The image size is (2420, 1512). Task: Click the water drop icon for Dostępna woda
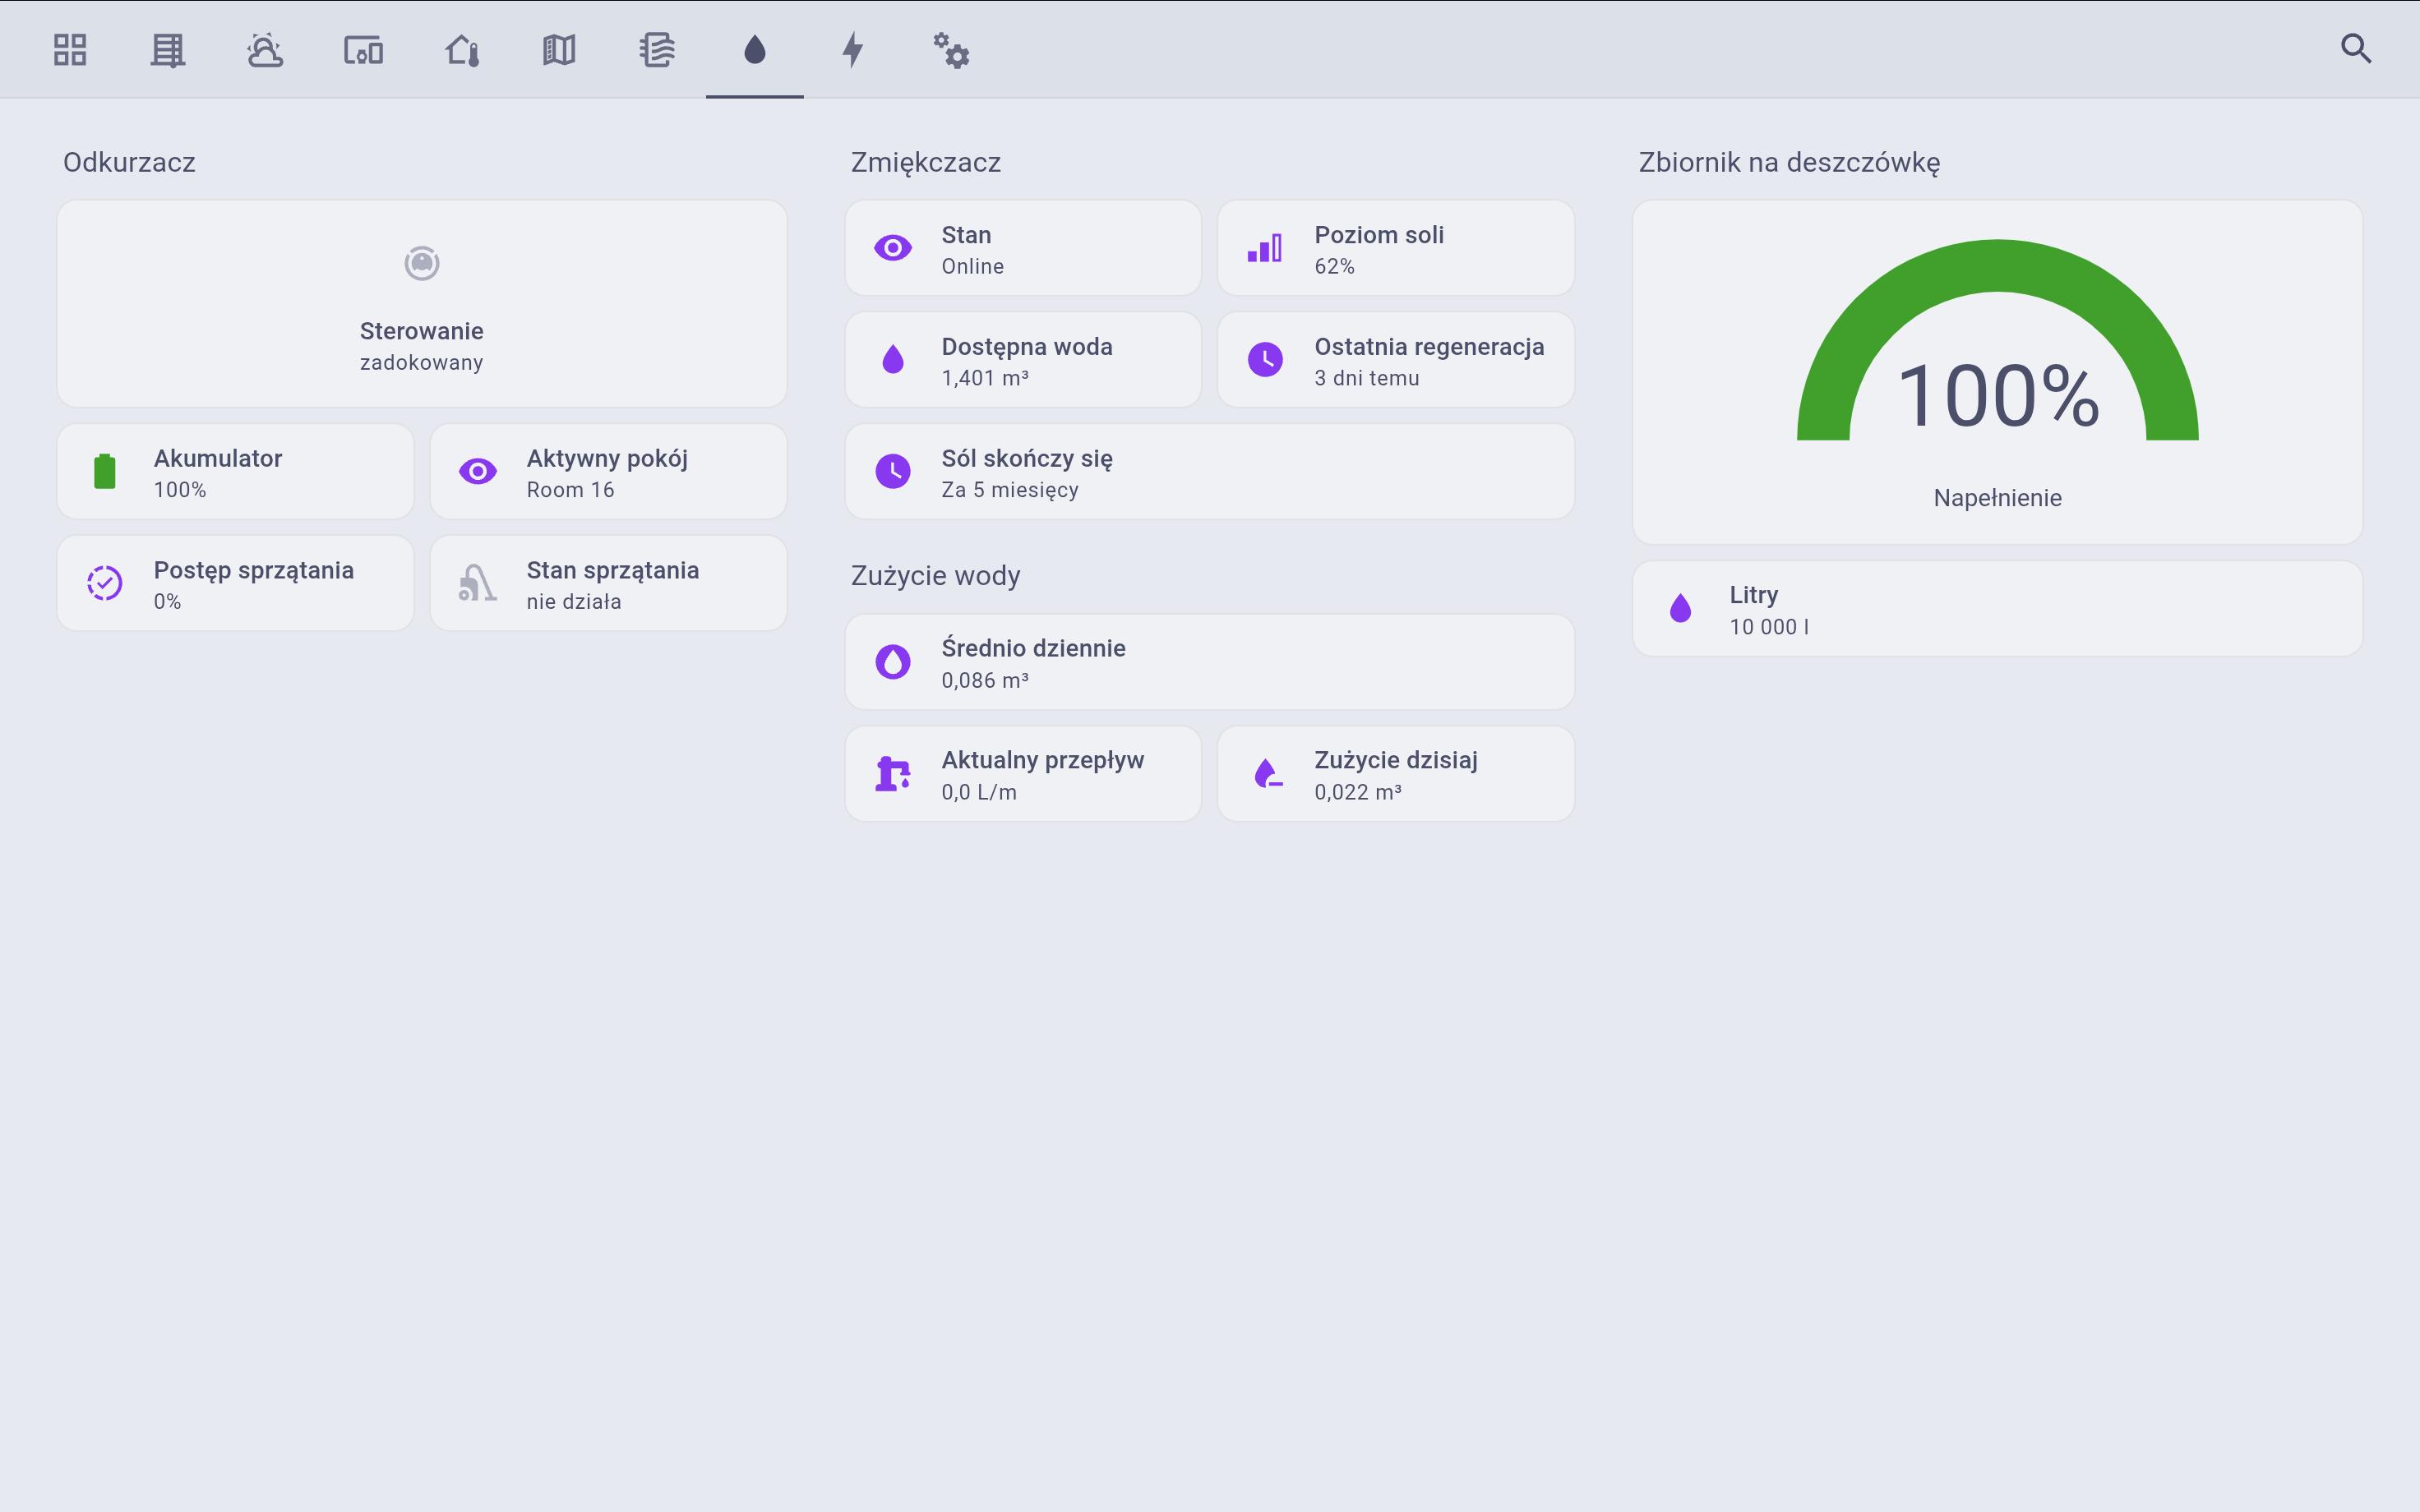click(893, 359)
